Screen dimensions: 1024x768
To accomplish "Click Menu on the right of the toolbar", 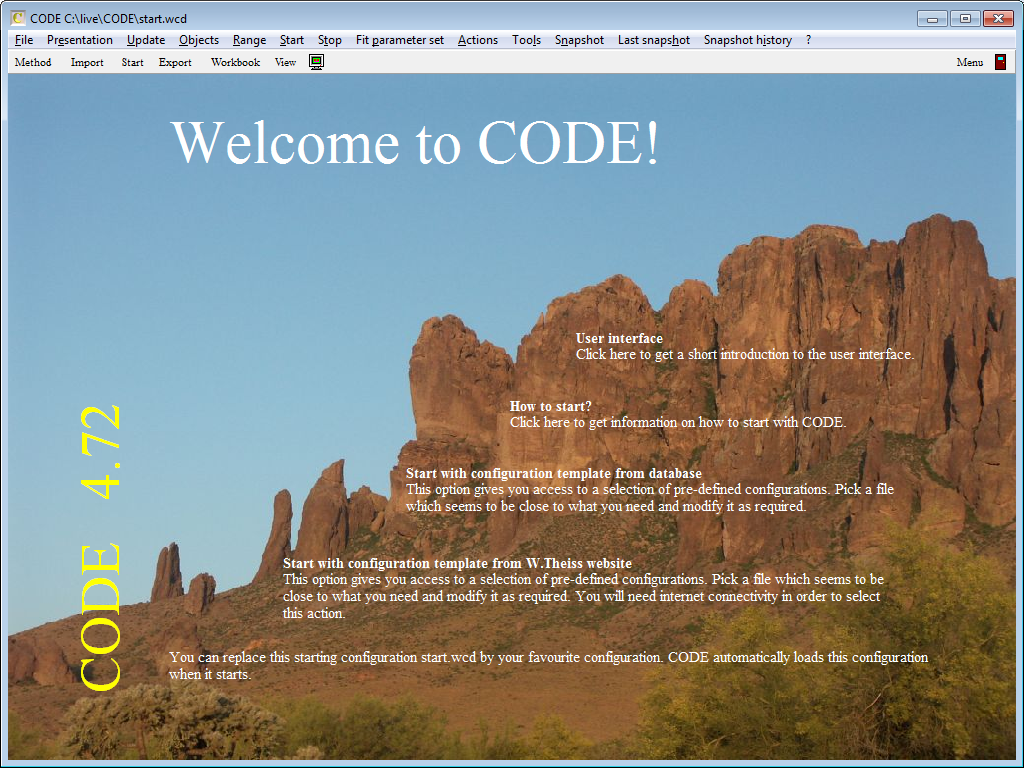I will 968,62.
